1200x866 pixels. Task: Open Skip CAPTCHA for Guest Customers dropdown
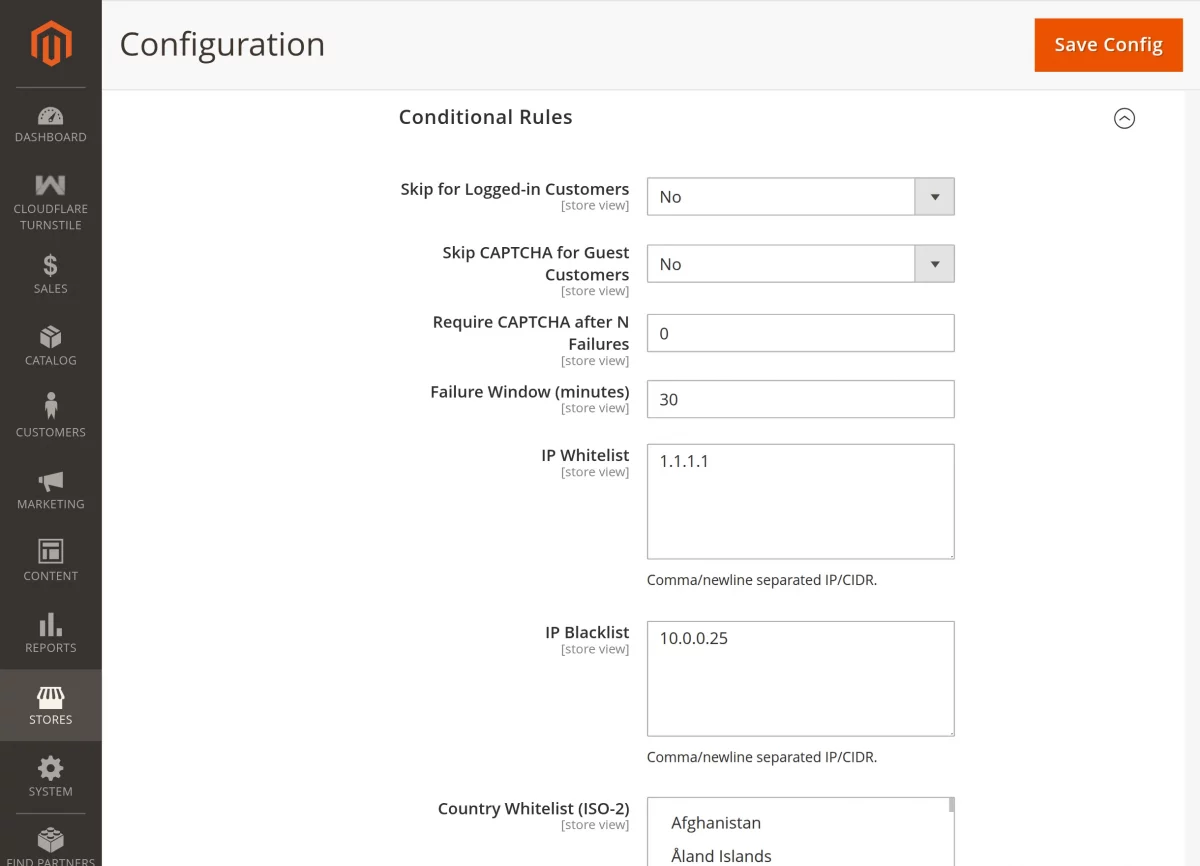click(801, 264)
